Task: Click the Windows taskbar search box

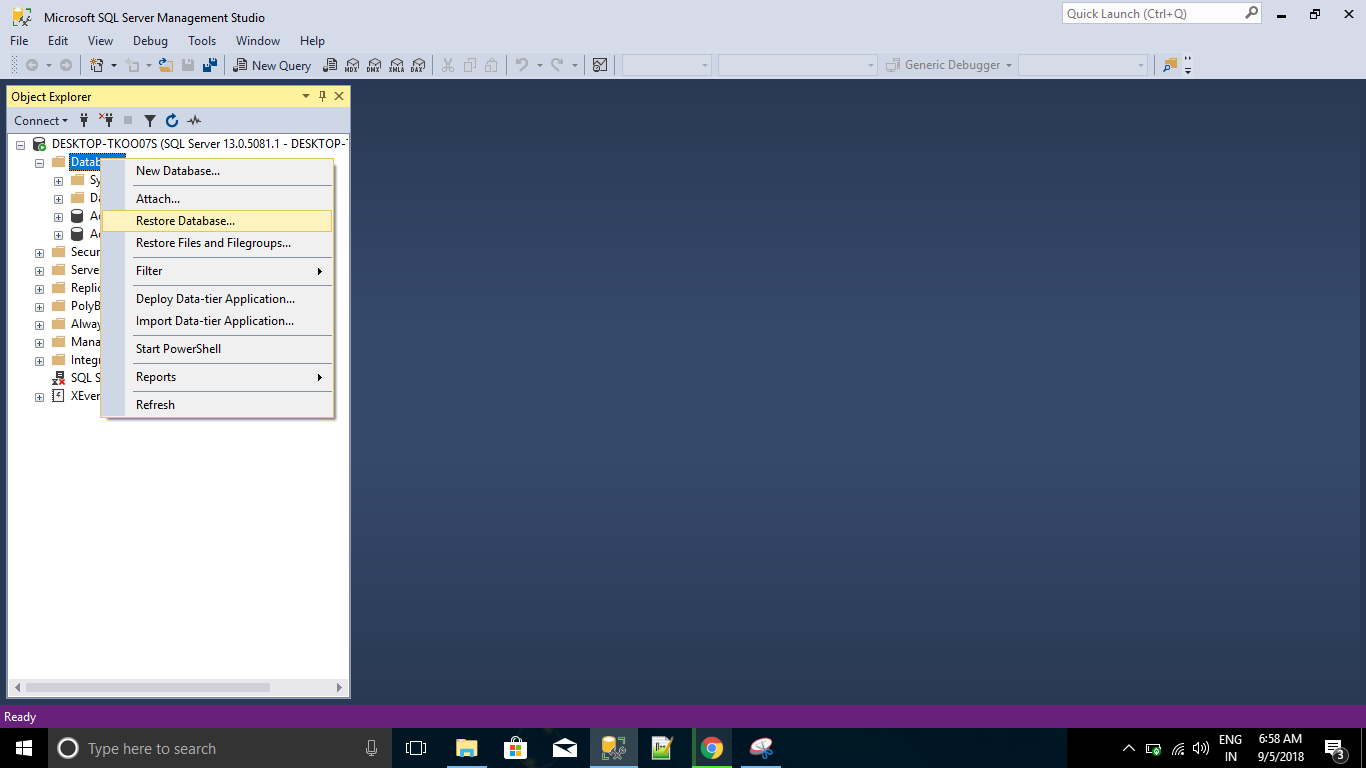Action: pos(221,748)
